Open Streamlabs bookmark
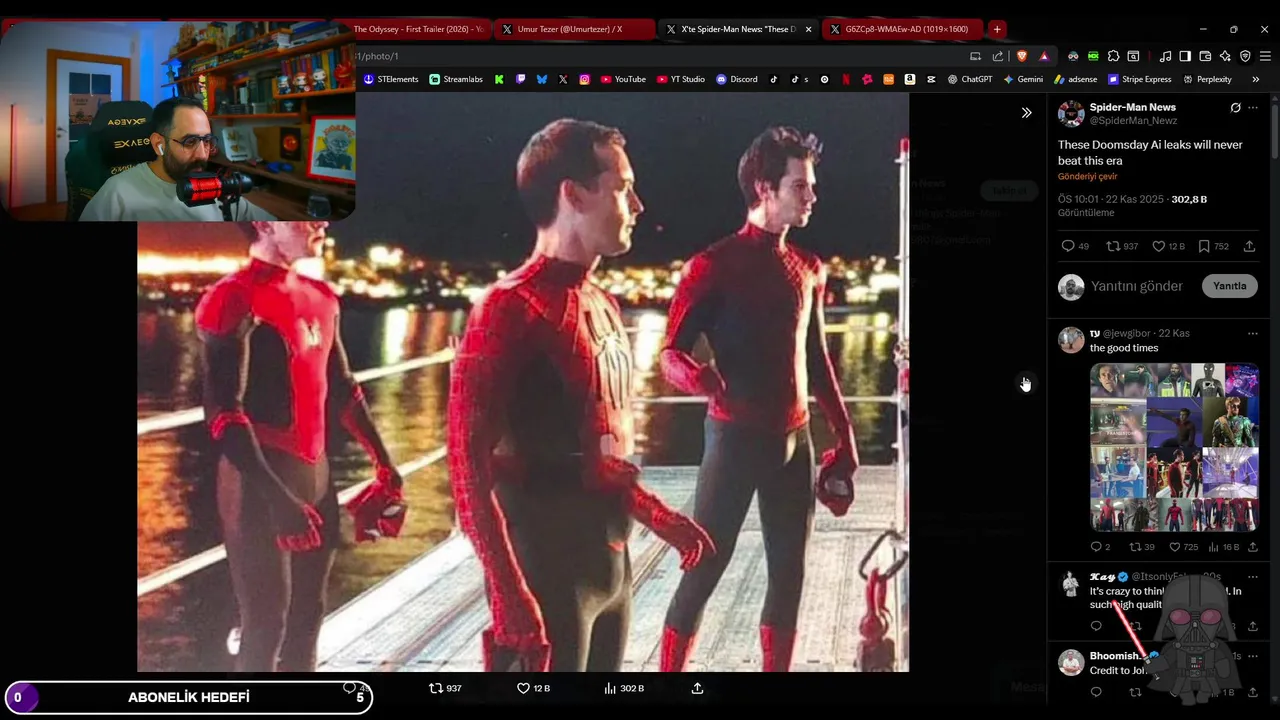 pyautogui.click(x=456, y=79)
